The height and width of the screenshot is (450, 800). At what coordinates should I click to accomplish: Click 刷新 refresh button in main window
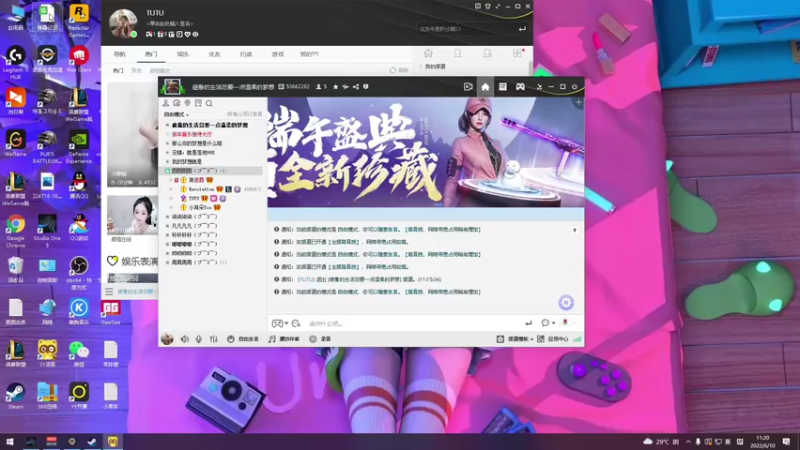click(399, 70)
